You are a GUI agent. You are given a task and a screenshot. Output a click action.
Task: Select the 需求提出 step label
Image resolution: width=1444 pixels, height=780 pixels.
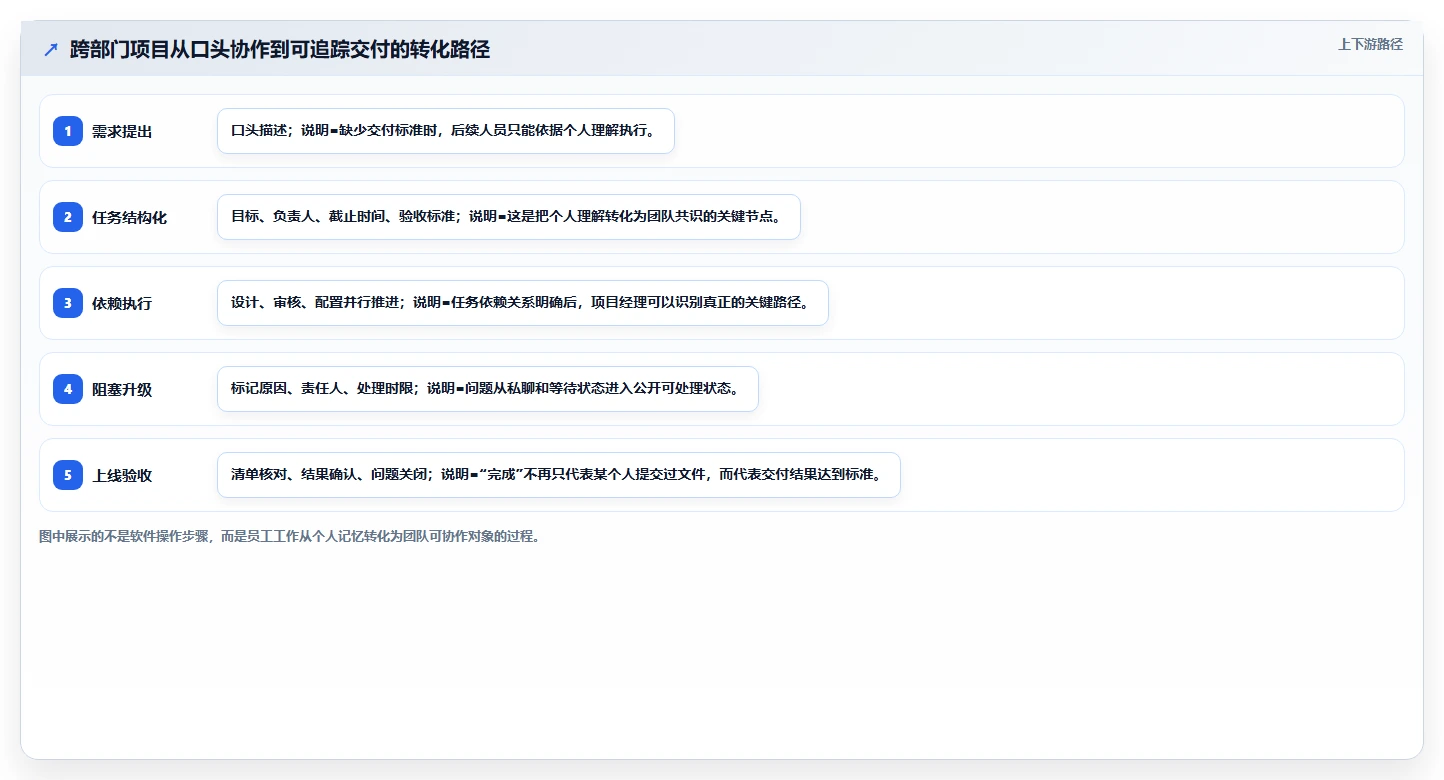click(122, 131)
